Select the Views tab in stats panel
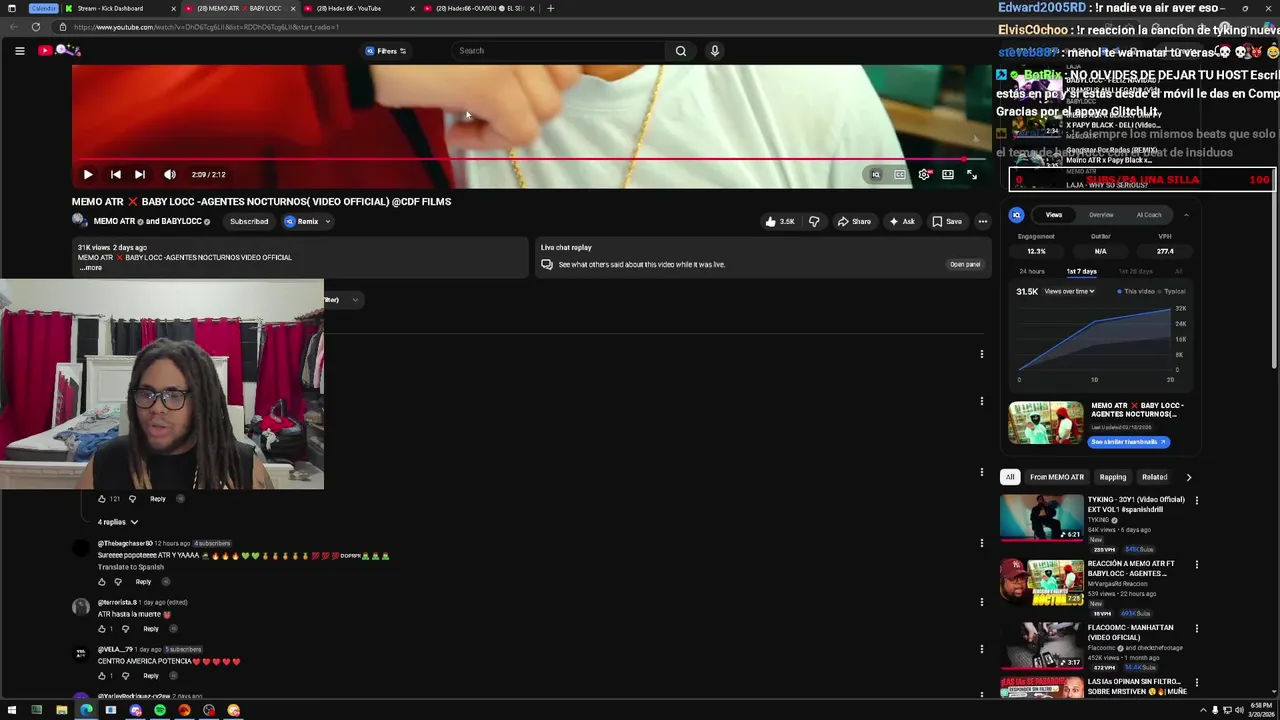The width and height of the screenshot is (1280, 720). (x=1054, y=215)
